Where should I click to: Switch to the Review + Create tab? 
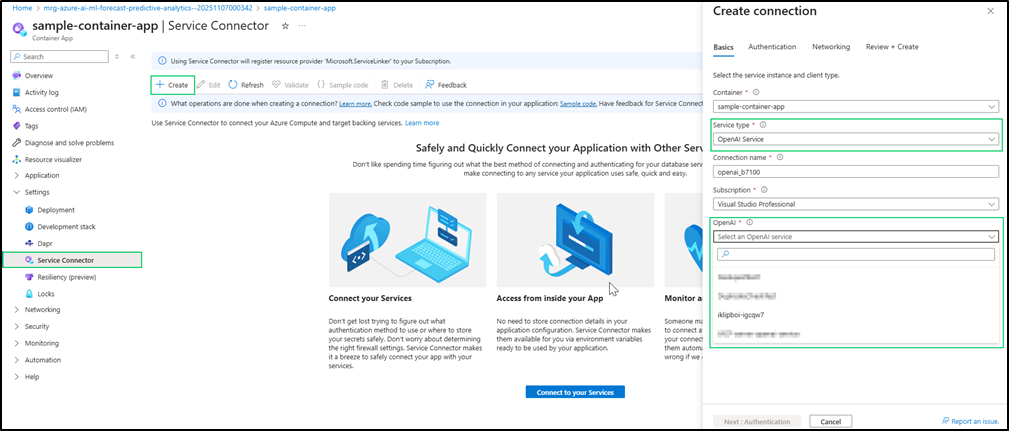pos(892,47)
